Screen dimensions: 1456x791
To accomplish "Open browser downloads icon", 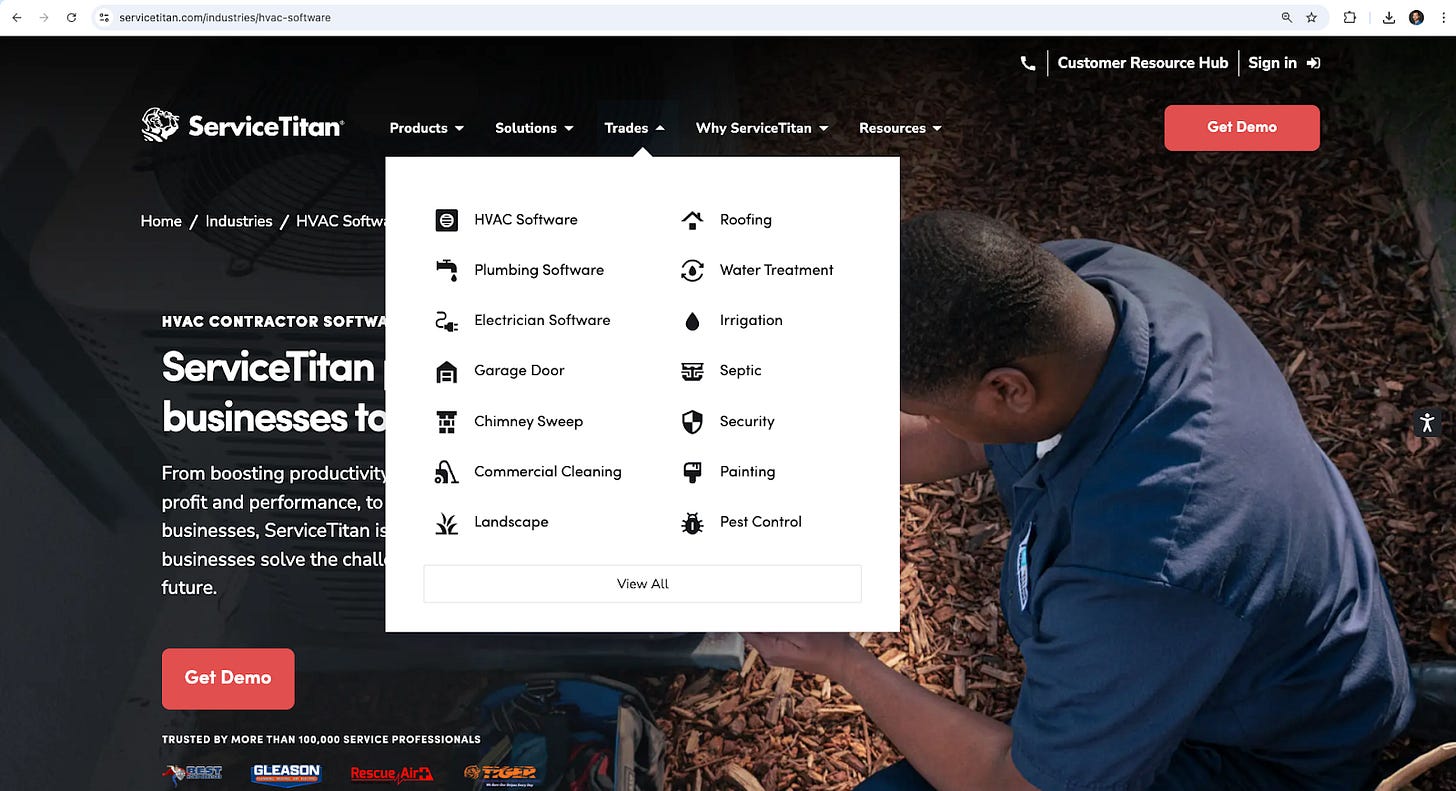I will point(1389,18).
